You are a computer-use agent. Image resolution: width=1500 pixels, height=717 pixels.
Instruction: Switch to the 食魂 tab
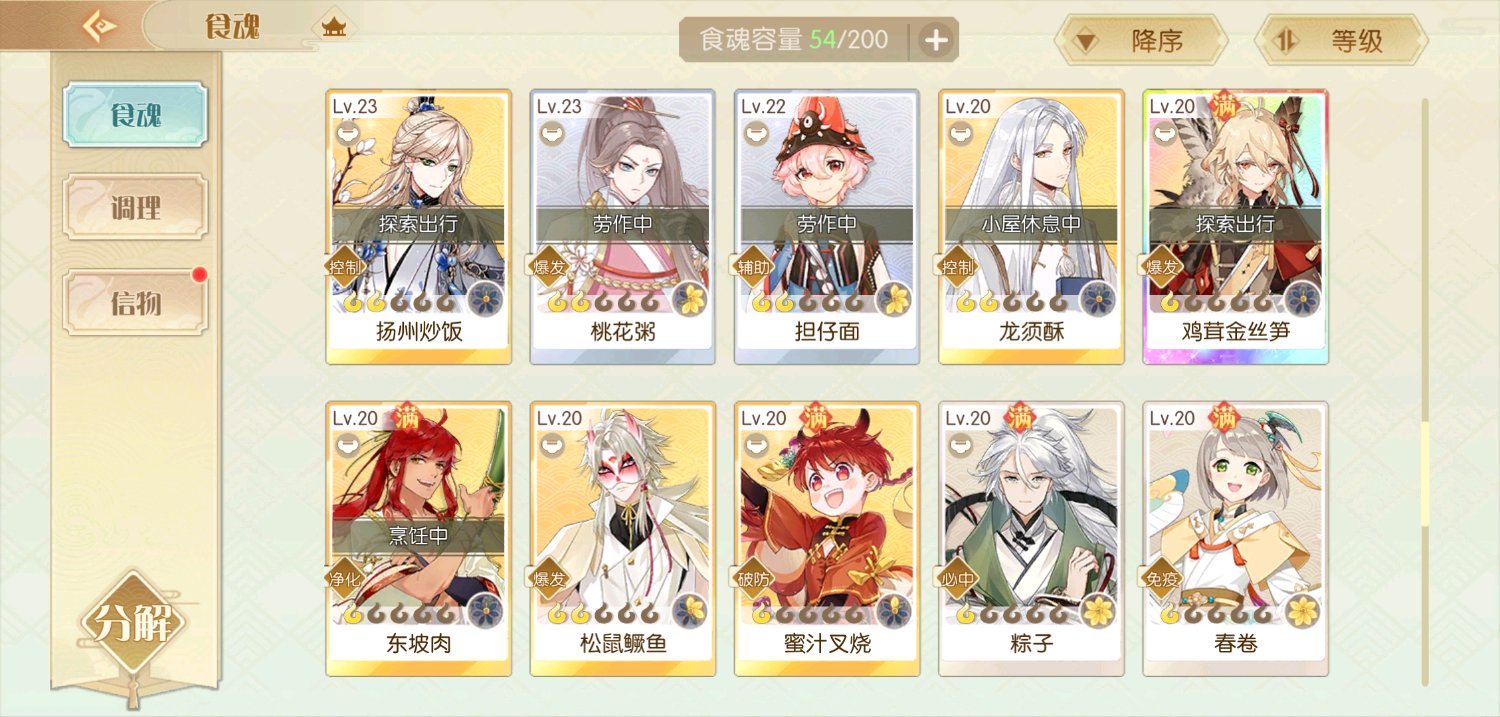(135, 114)
